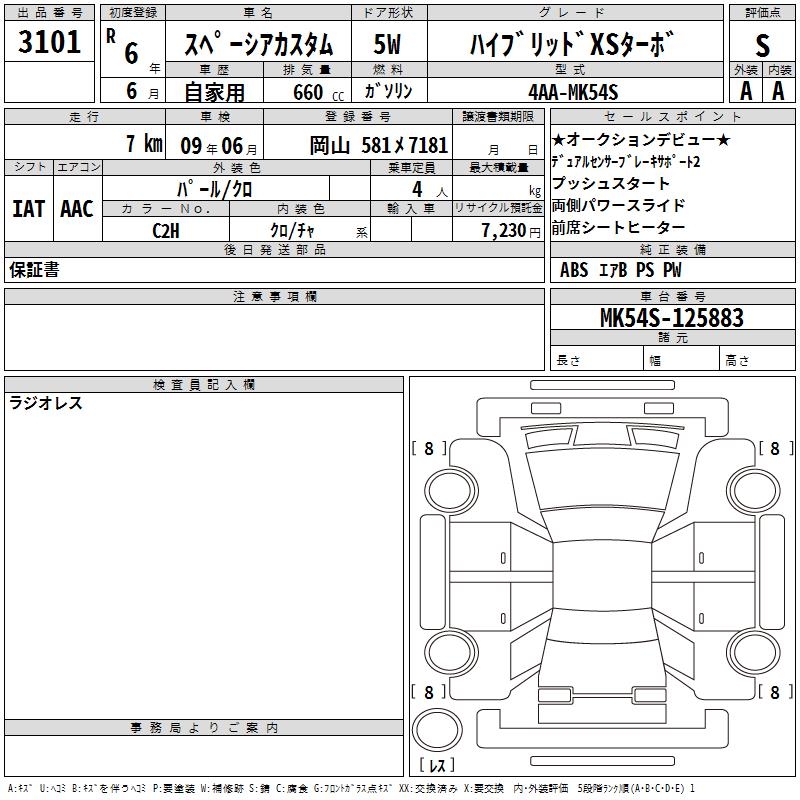The image size is (800, 800).
Task: Click the rear window in car diagram
Action: coord(602,625)
